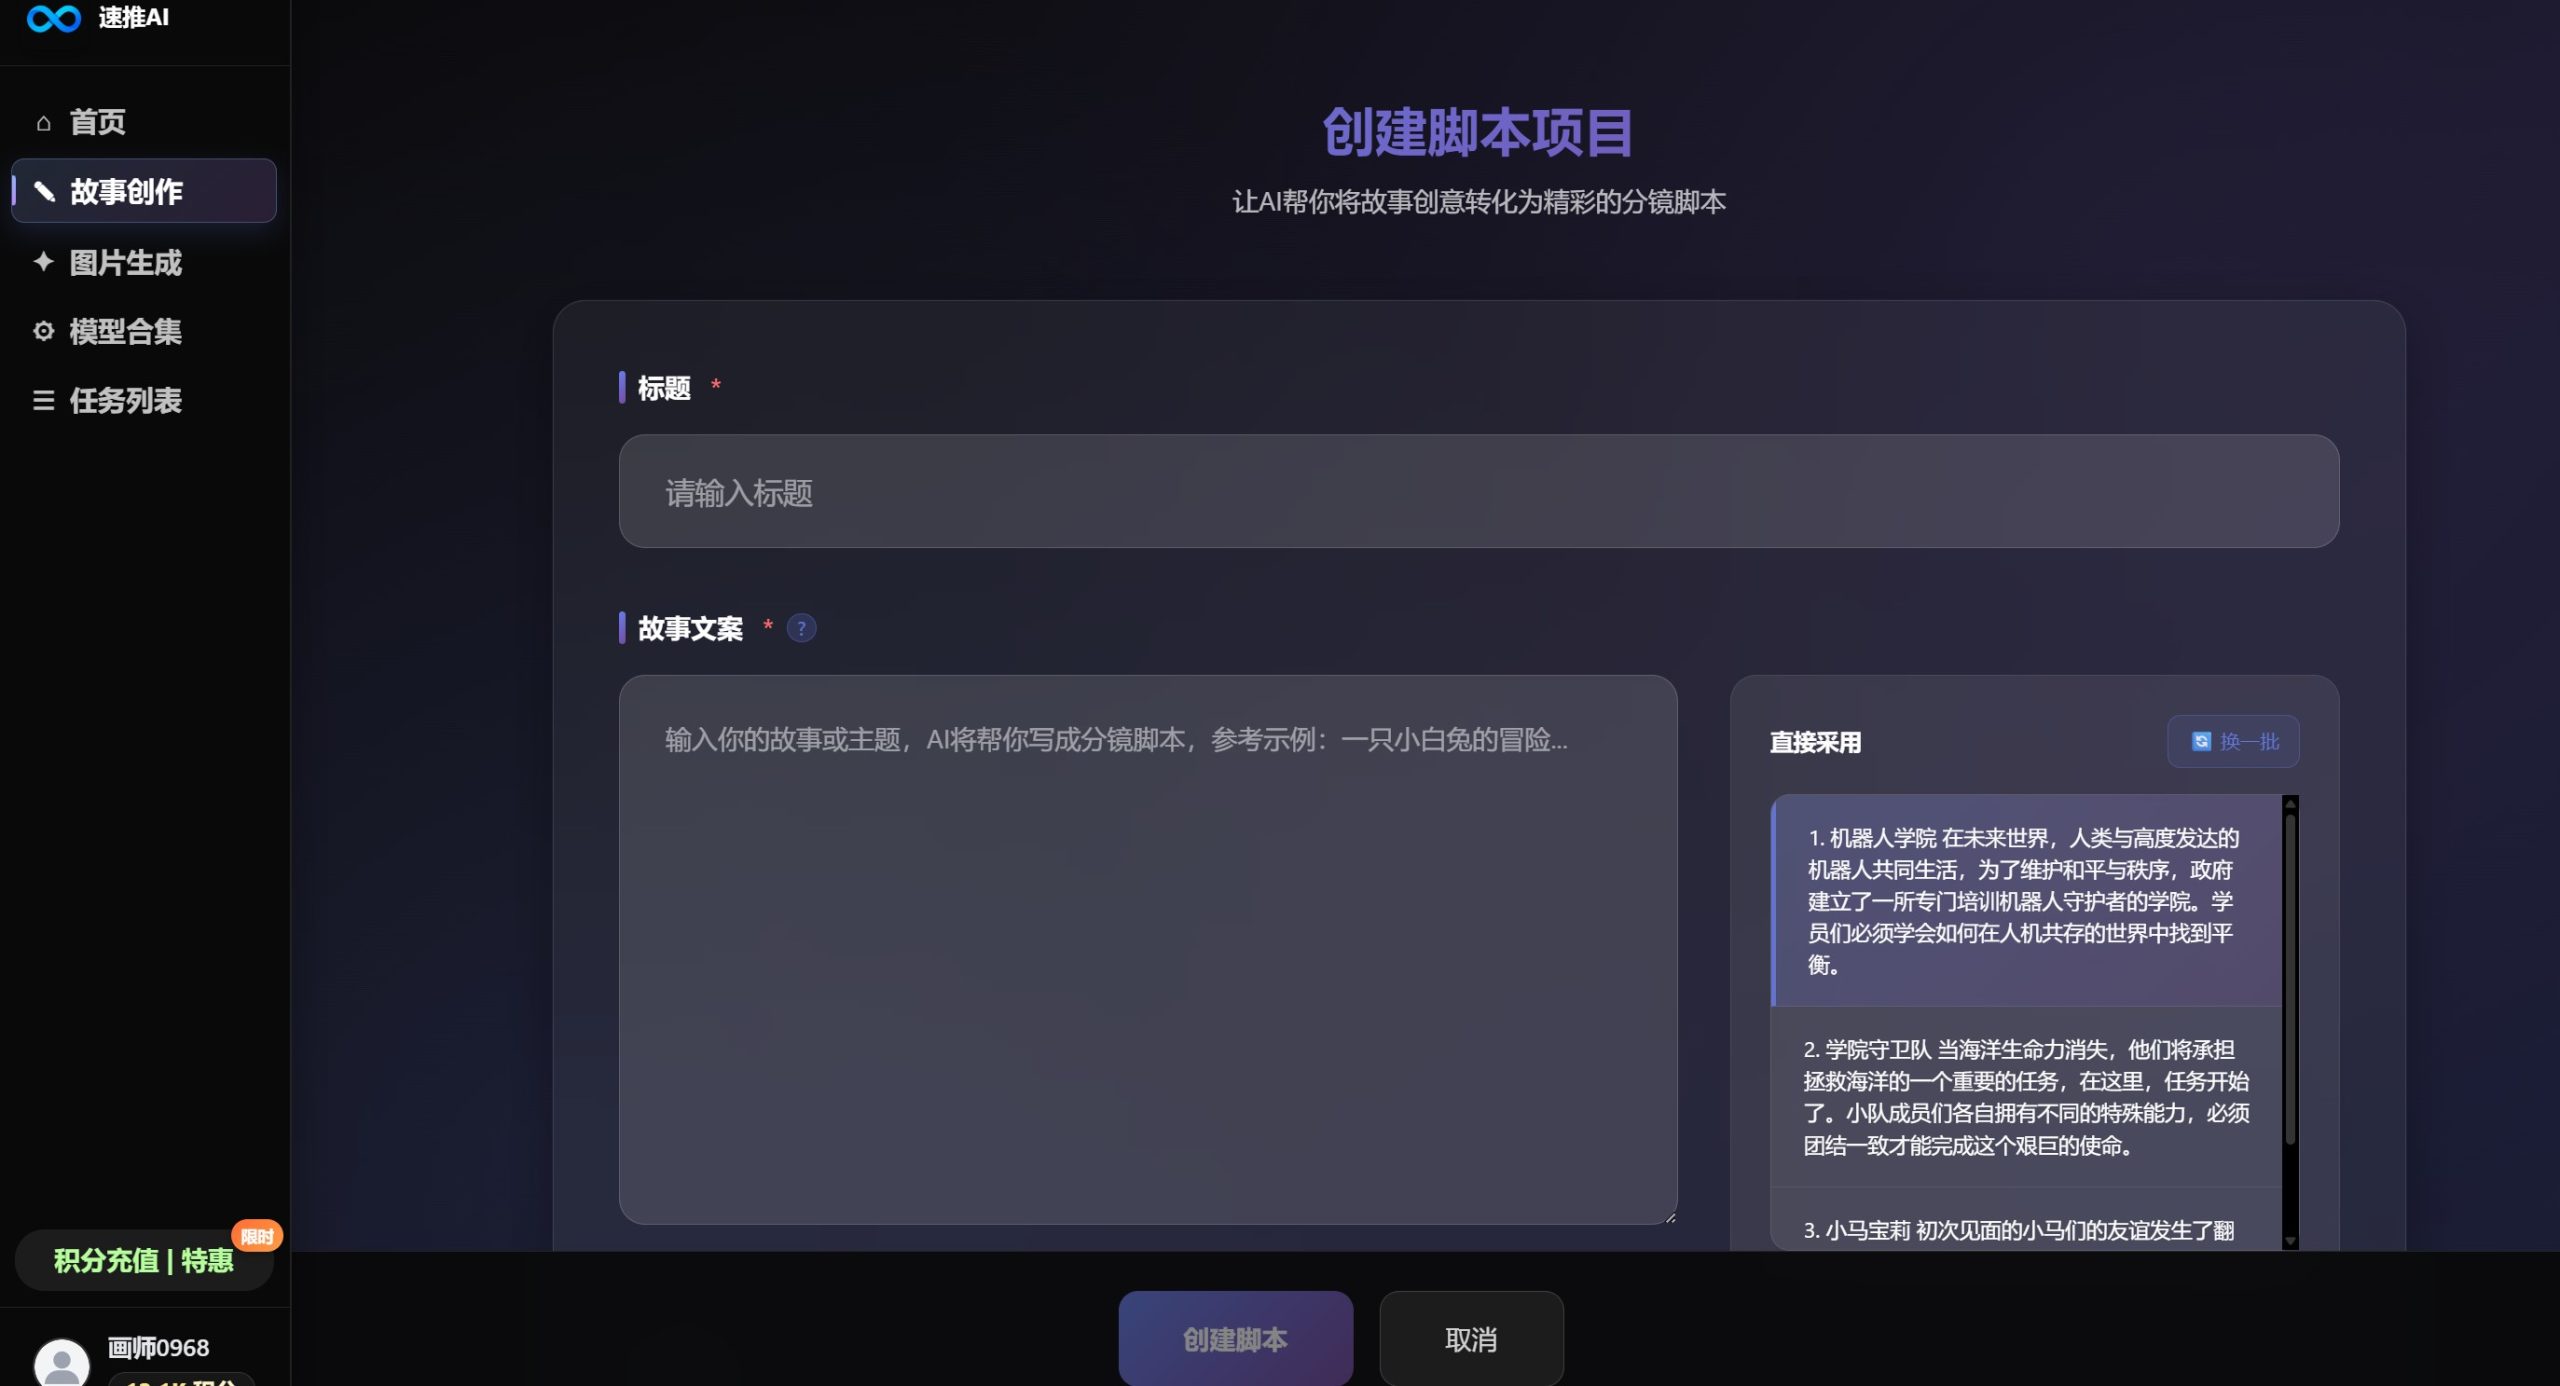Click the refresh icon on 换一批
The width and height of the screenshot is (2560, 1386).
(2200, 740)
